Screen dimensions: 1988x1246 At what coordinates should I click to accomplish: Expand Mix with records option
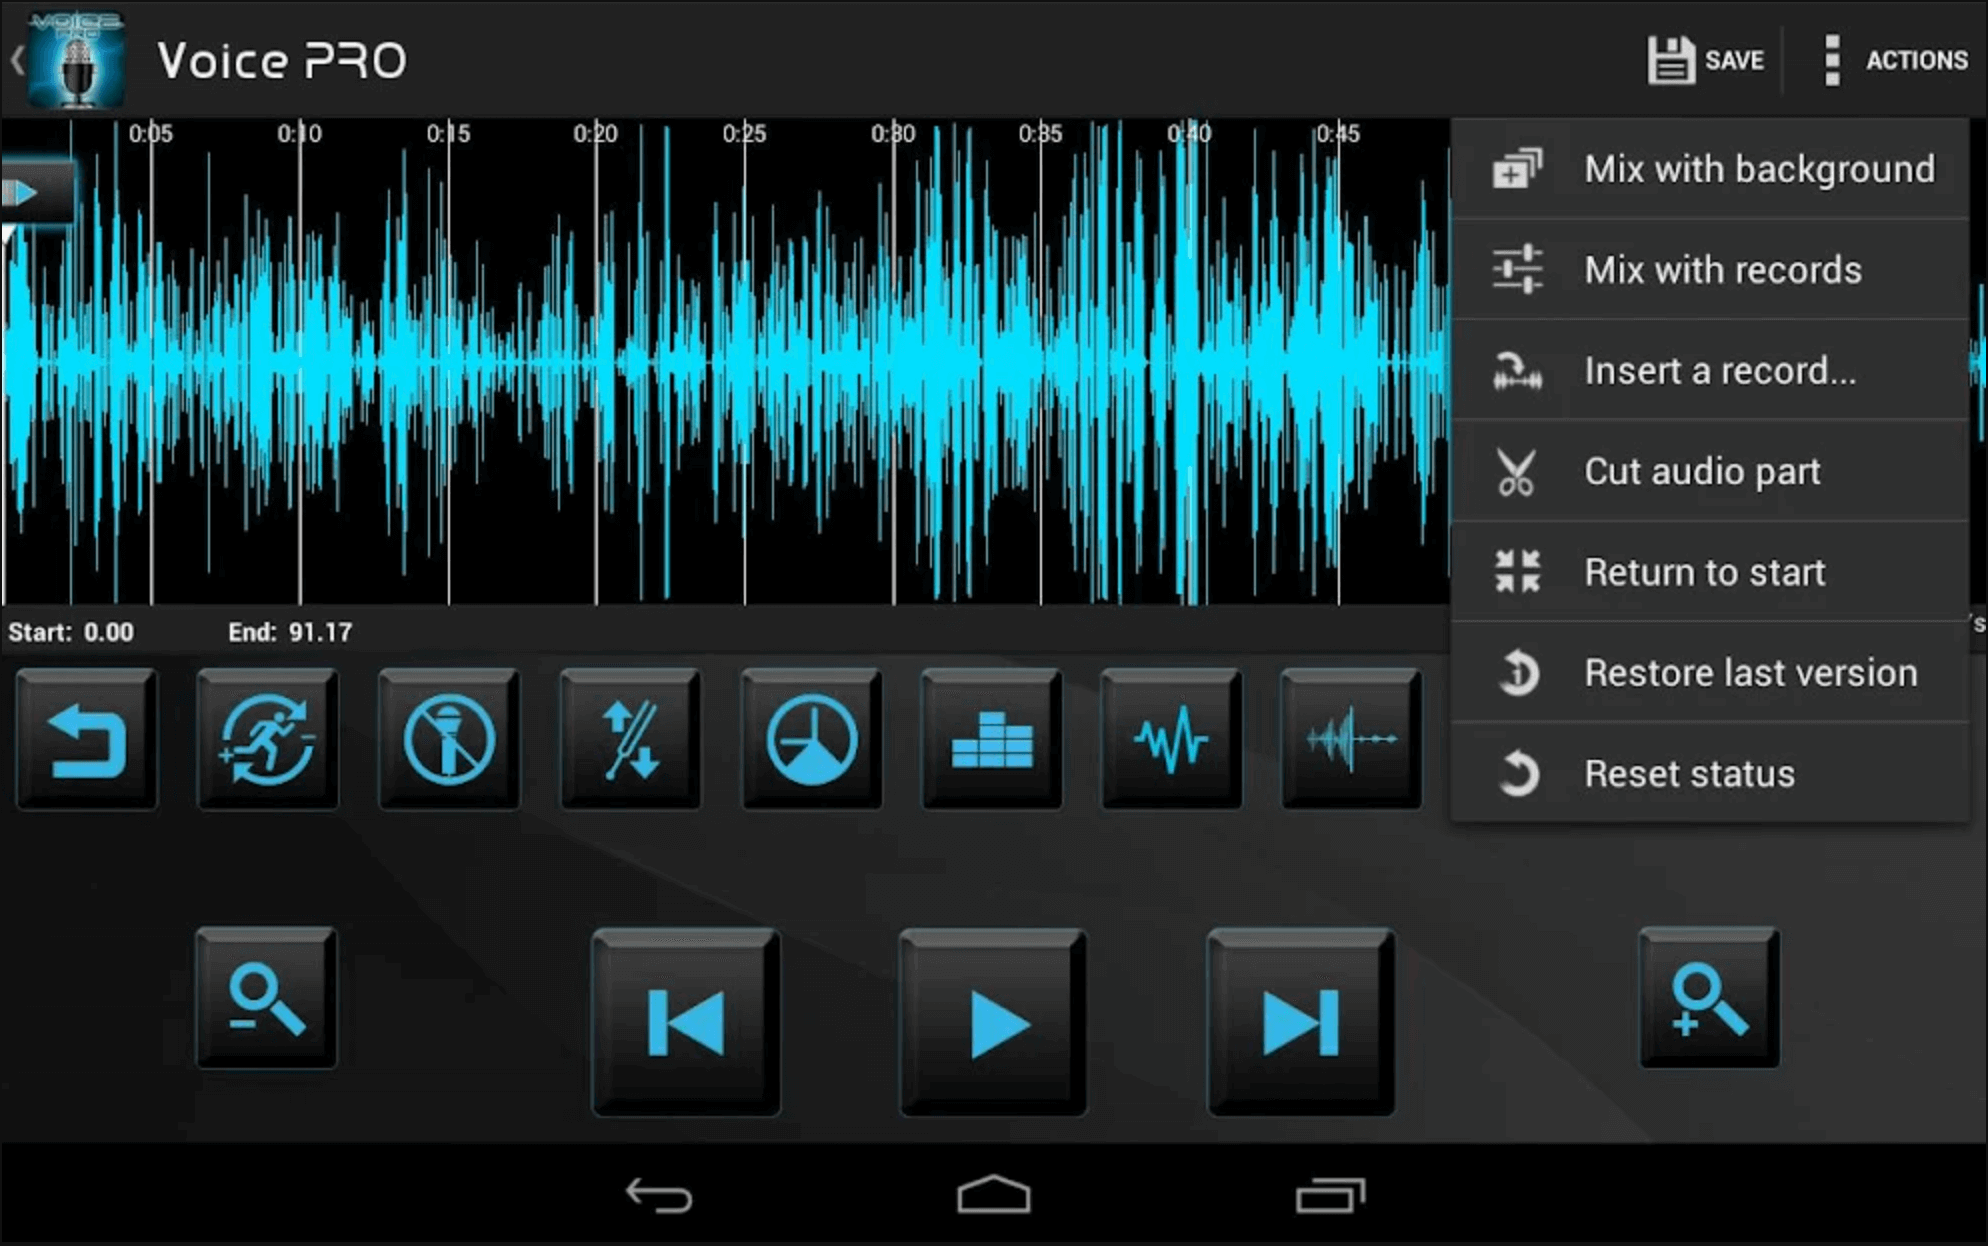1718,270
